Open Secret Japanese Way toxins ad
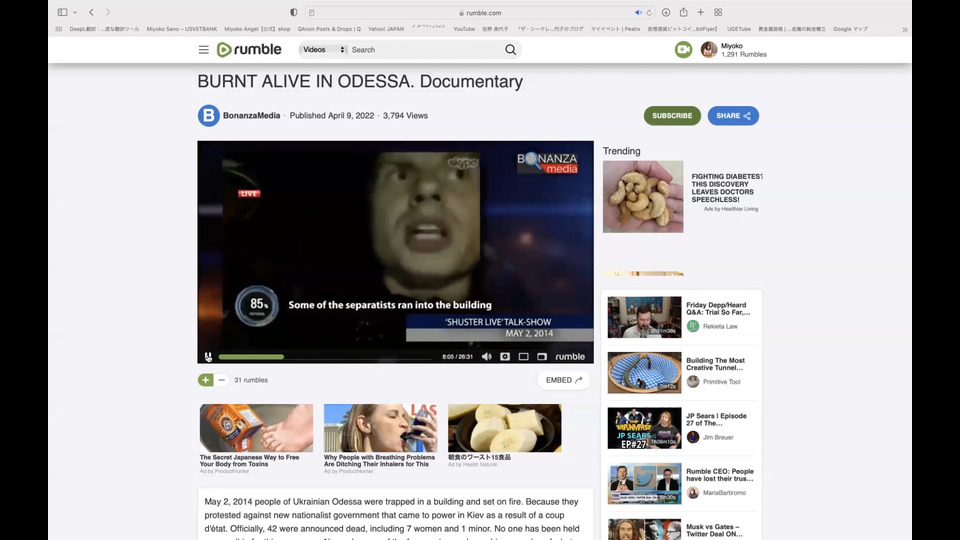 tap(256, 438)
